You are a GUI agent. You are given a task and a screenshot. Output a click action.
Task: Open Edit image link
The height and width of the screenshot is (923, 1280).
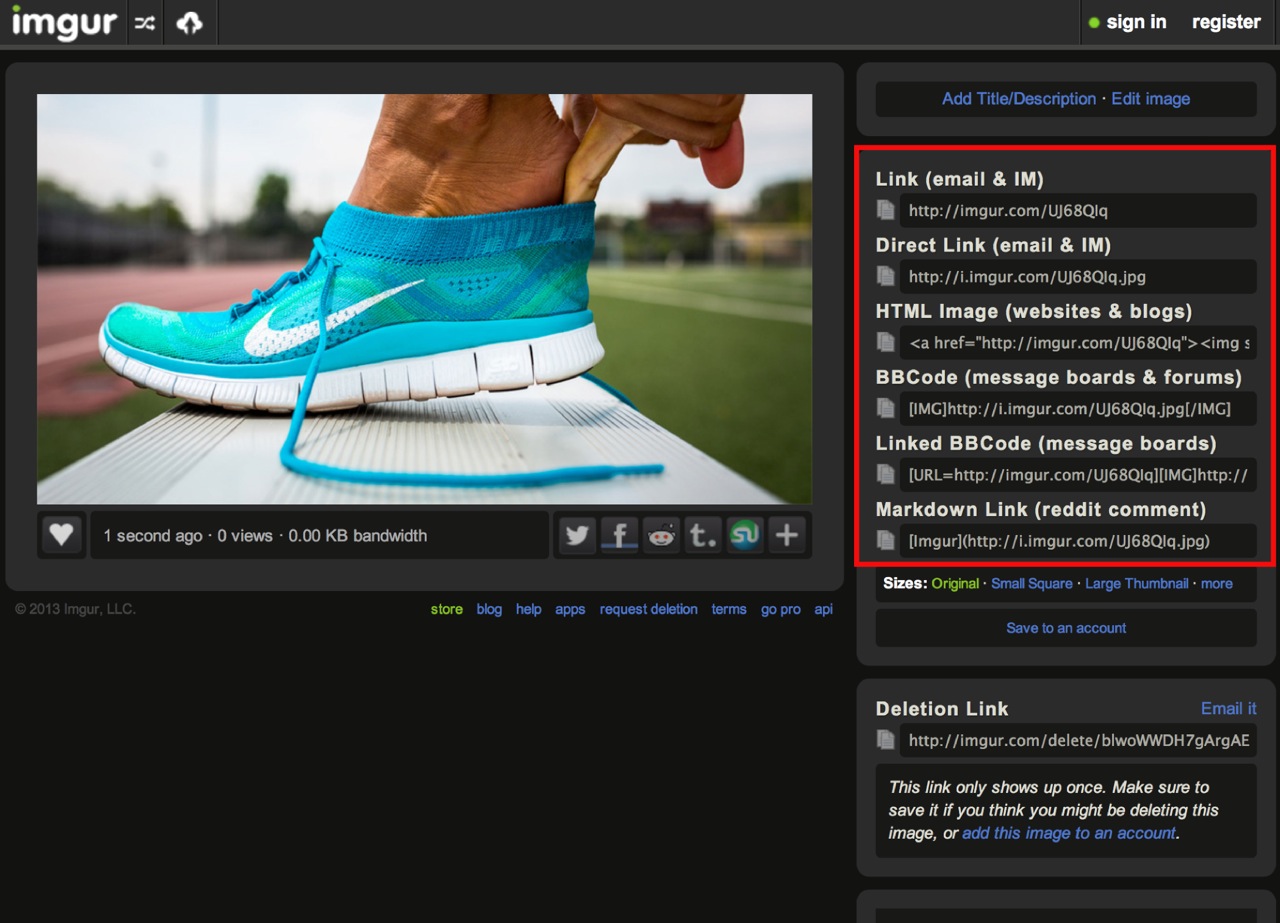click(x=1150, y=99)
